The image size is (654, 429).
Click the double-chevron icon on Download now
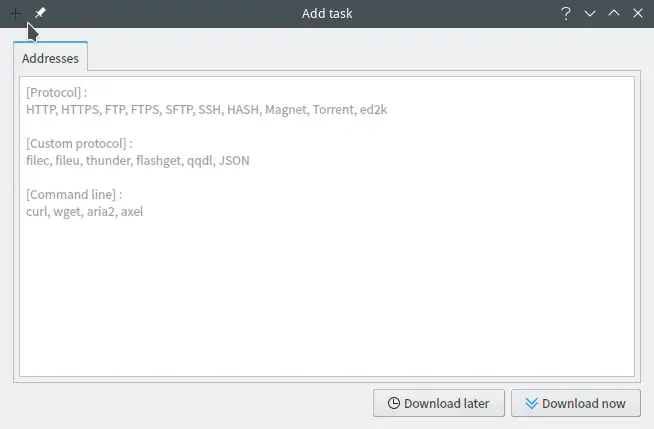coord(530,403)
